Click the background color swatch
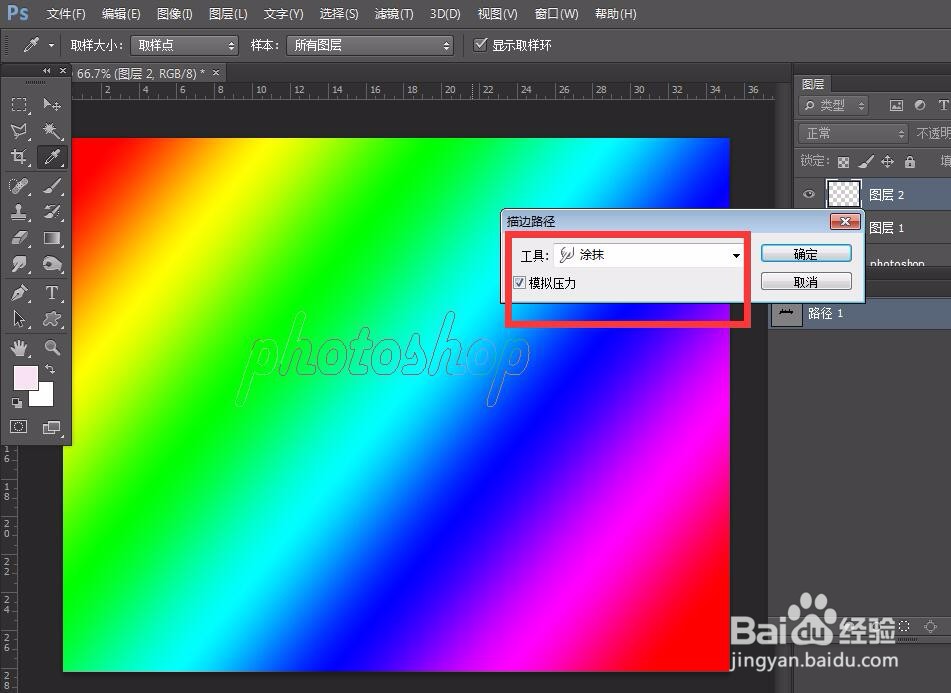 click(x=45, y=397)
